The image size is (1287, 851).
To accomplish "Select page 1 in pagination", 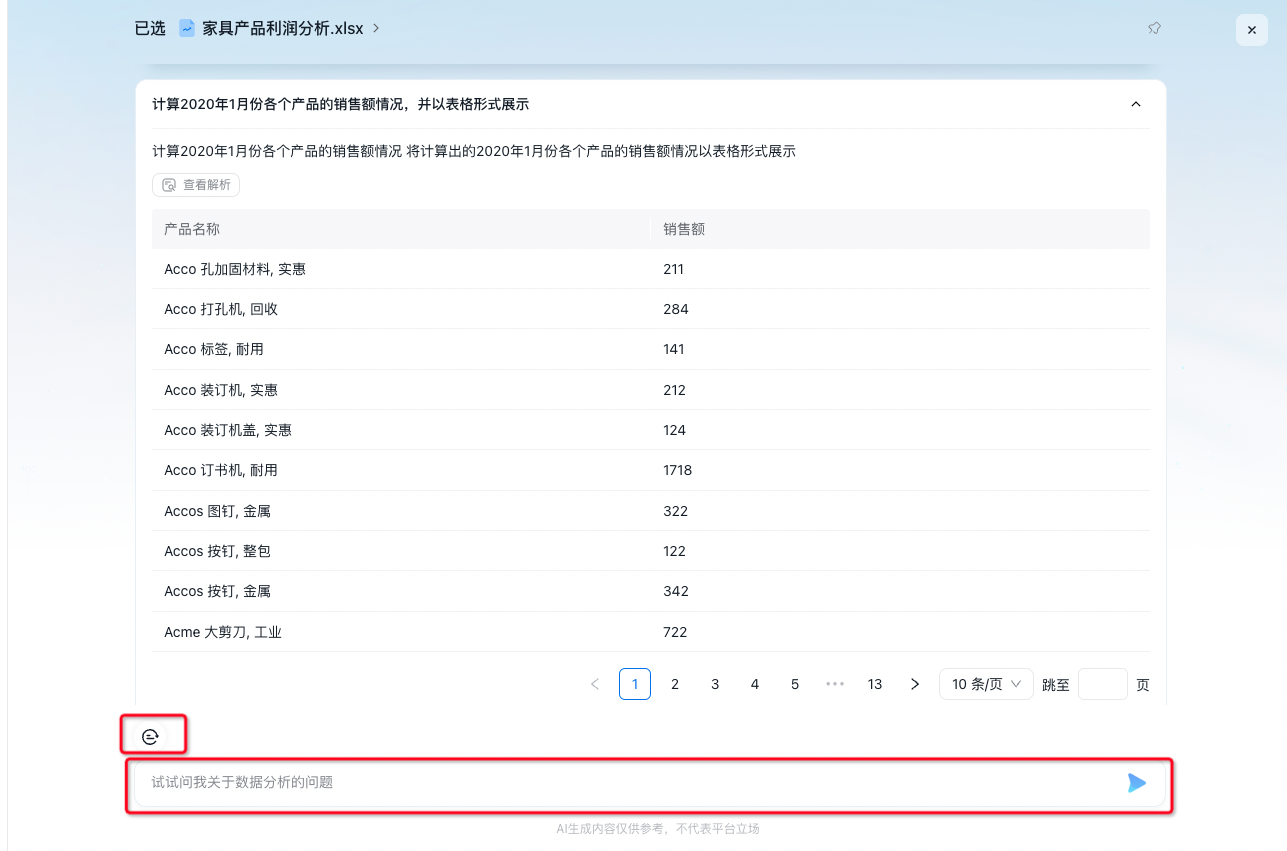I will click(635, 684).
